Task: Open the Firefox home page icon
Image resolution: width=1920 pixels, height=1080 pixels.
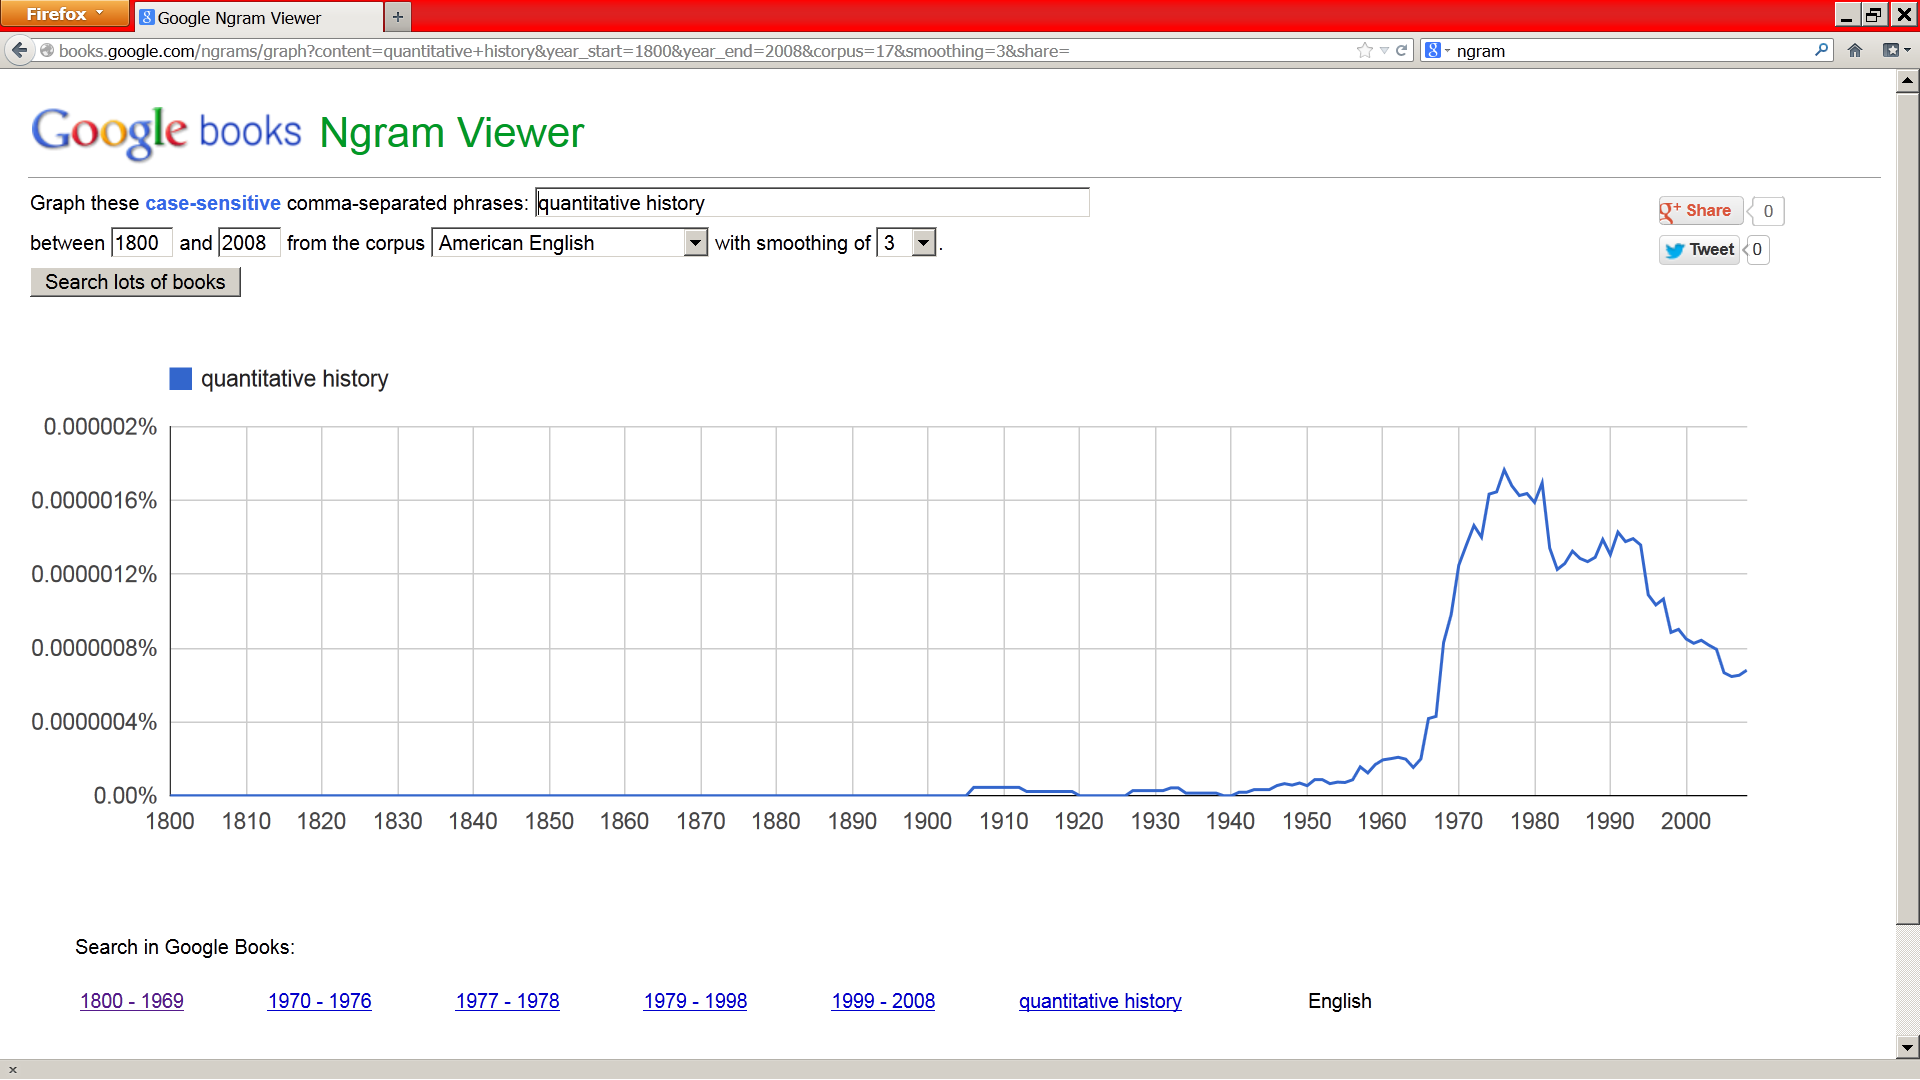Action: pos(1855,50)
